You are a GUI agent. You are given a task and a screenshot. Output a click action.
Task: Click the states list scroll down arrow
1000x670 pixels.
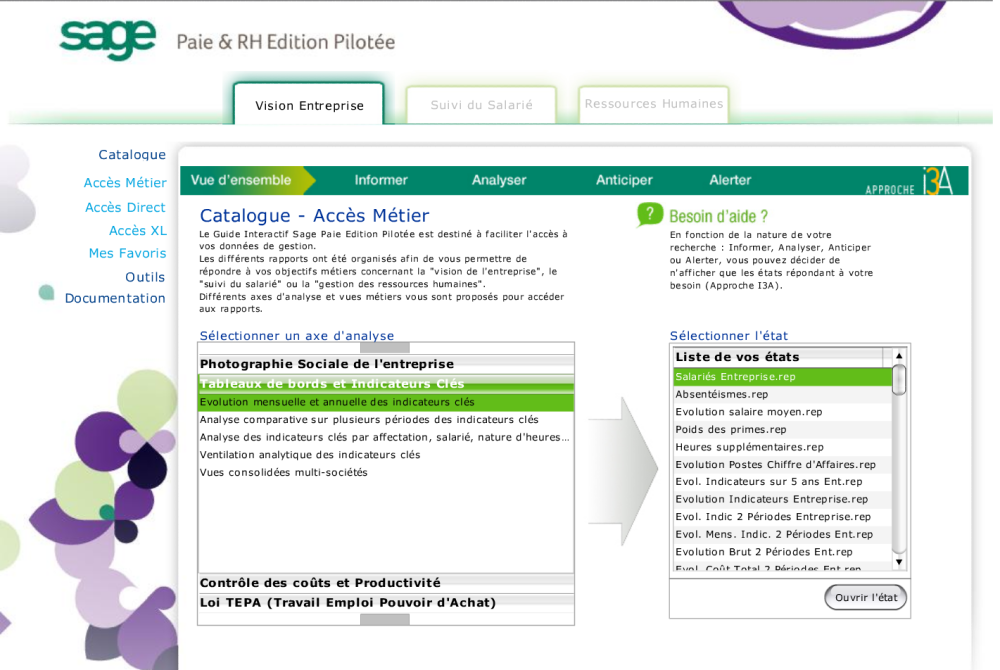coord(899,562)
